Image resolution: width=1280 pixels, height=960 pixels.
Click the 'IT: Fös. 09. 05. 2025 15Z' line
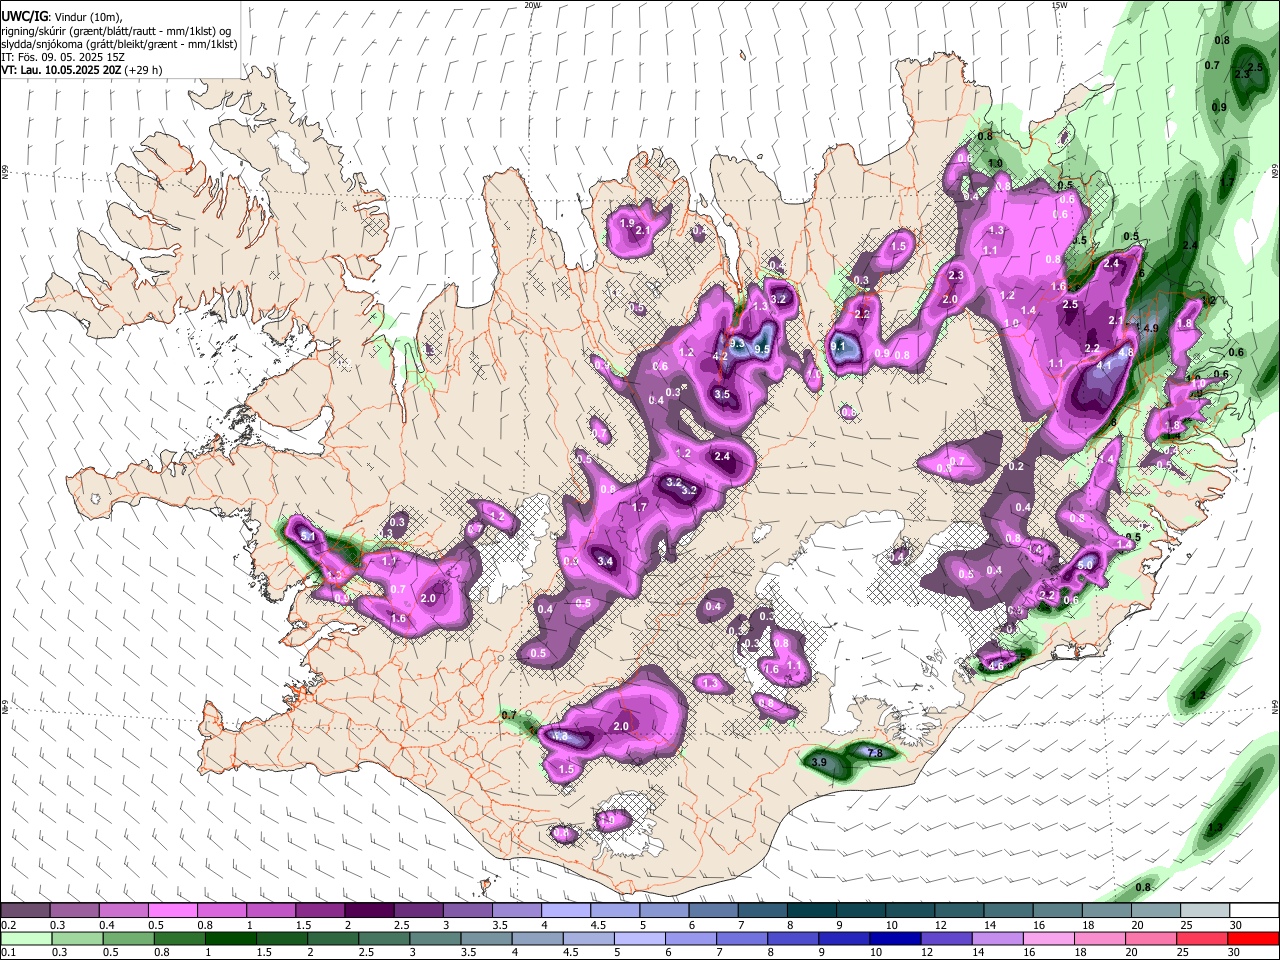(62, 57)
